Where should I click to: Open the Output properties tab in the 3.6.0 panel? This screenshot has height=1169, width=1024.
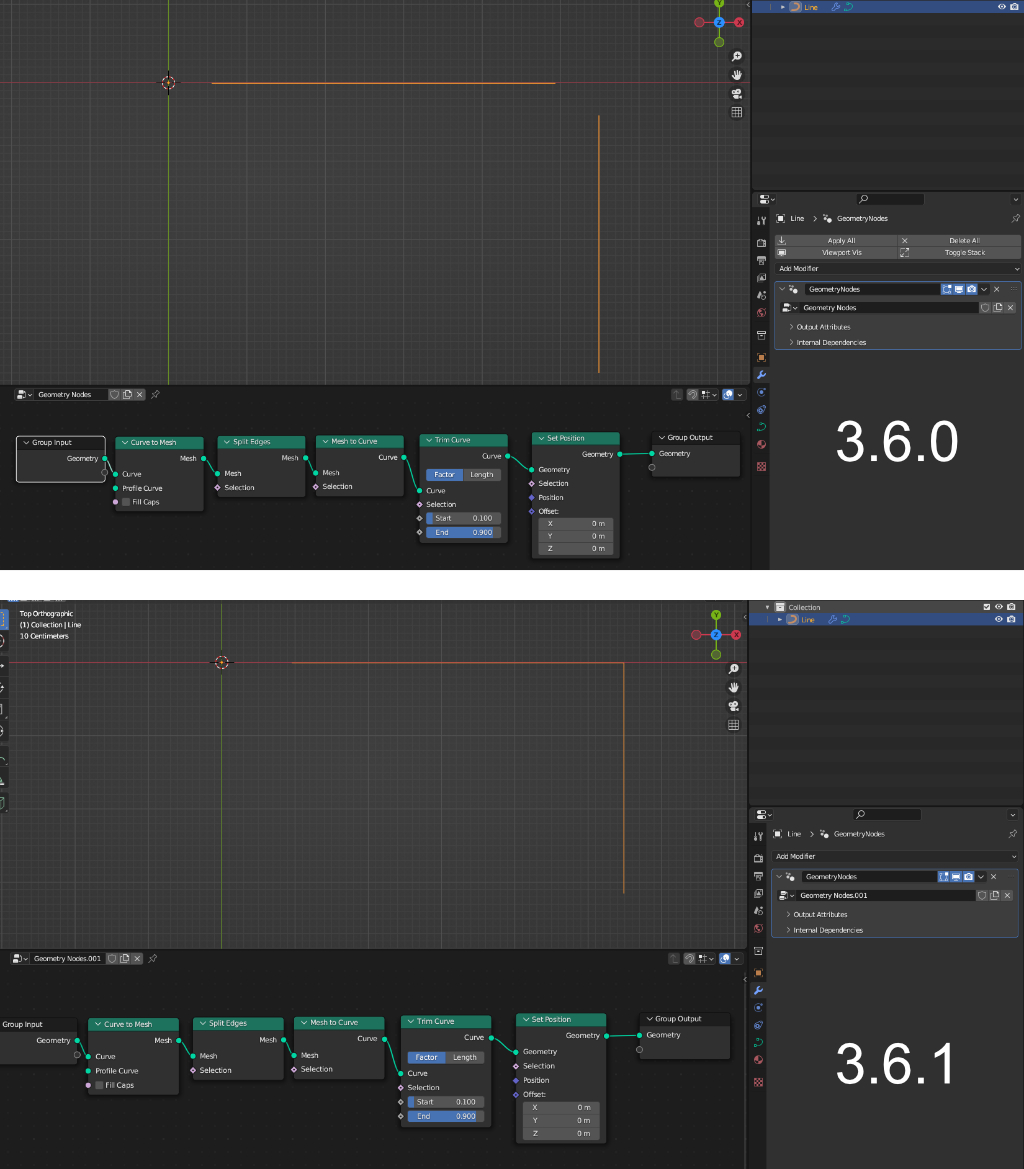pyautogui.click(x=761, y=261)
